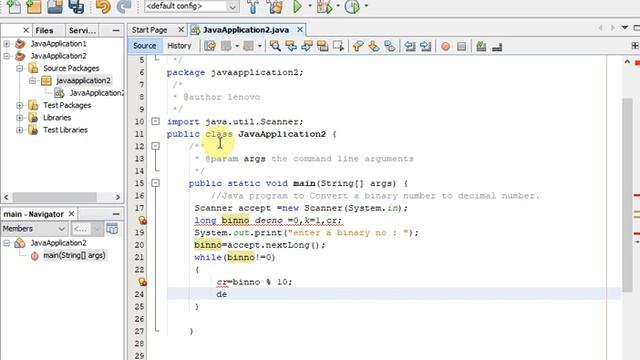Select main(String[] args) in Navigator
This screenshot has width=640, height=360.
click(74, 256)
